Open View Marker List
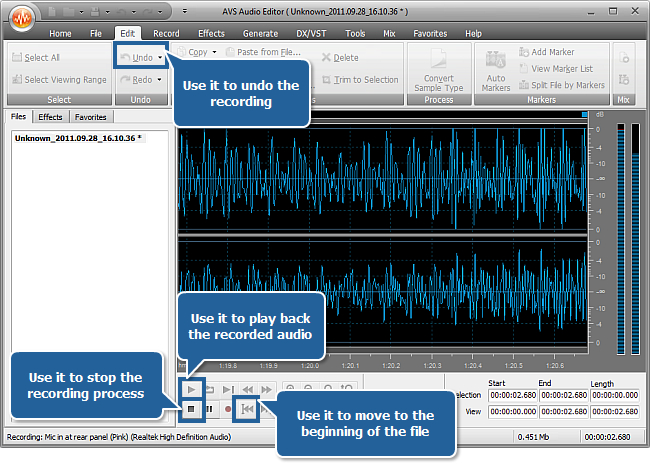The image size is (650, 464). tap(556, 69)
